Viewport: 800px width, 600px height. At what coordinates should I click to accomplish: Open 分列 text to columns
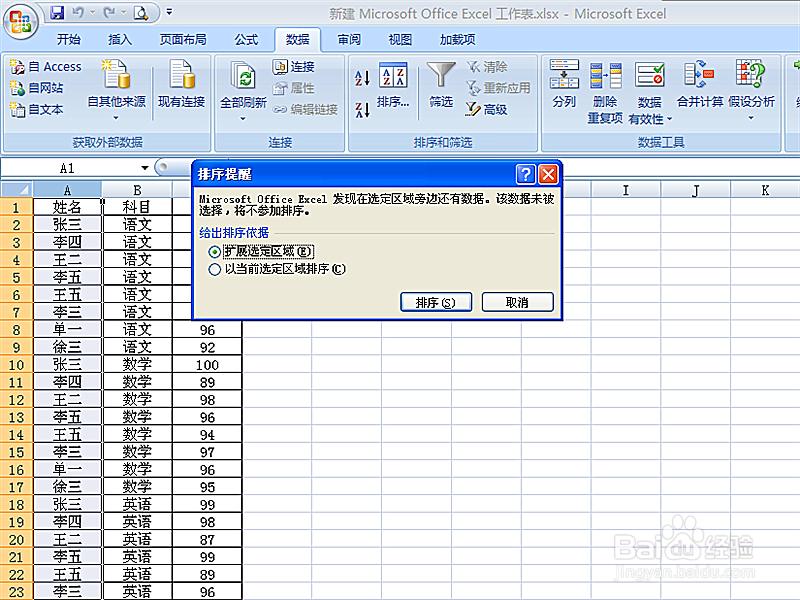[x=564, y=84]
